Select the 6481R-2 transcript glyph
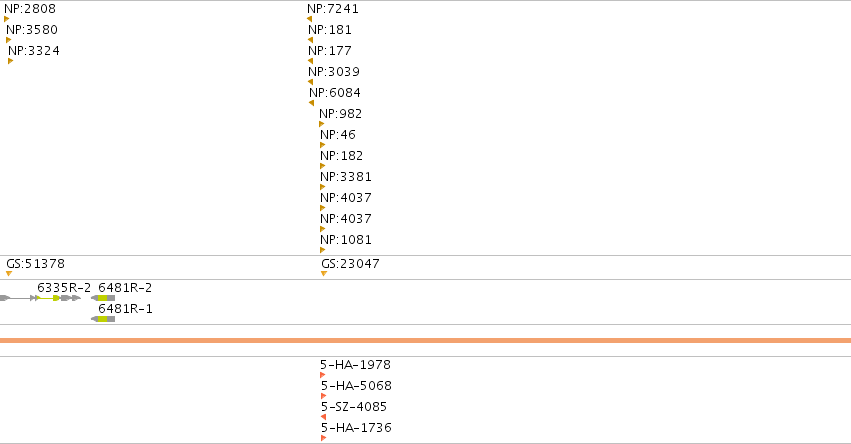Image resolution: width=851 pixels, height=444 pixels. (x=103, y=298)
